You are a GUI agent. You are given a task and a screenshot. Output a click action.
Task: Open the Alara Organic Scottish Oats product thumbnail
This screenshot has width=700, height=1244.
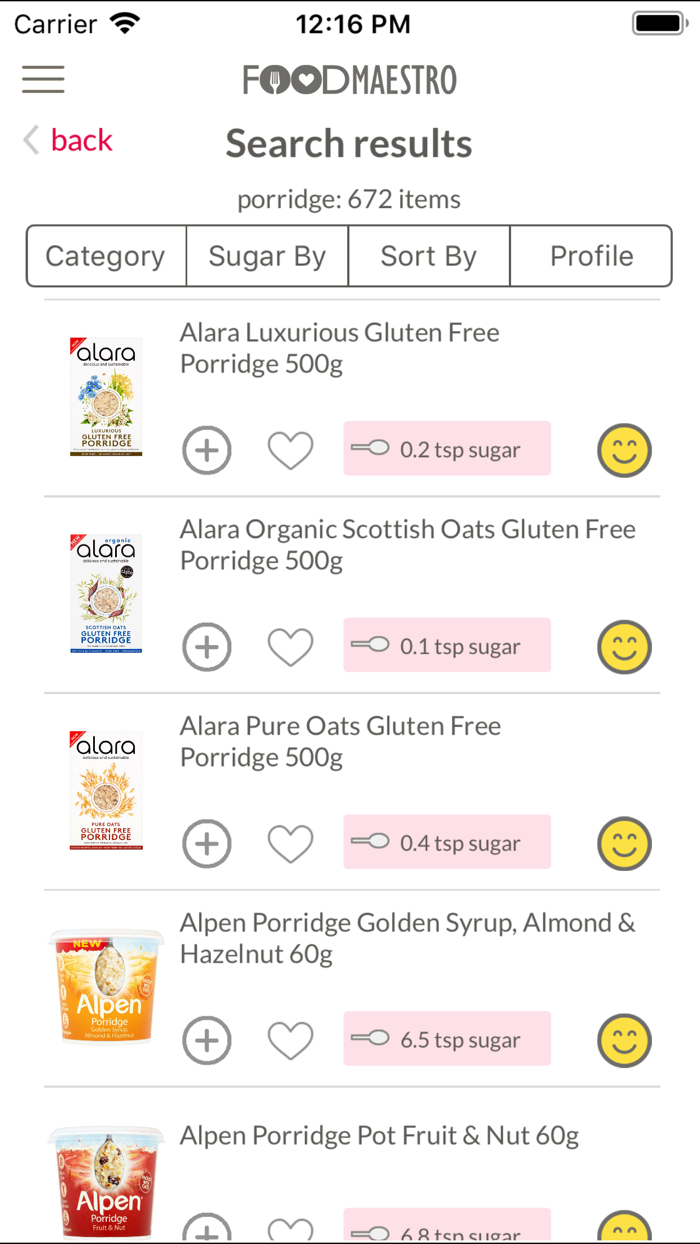point(106,594)
